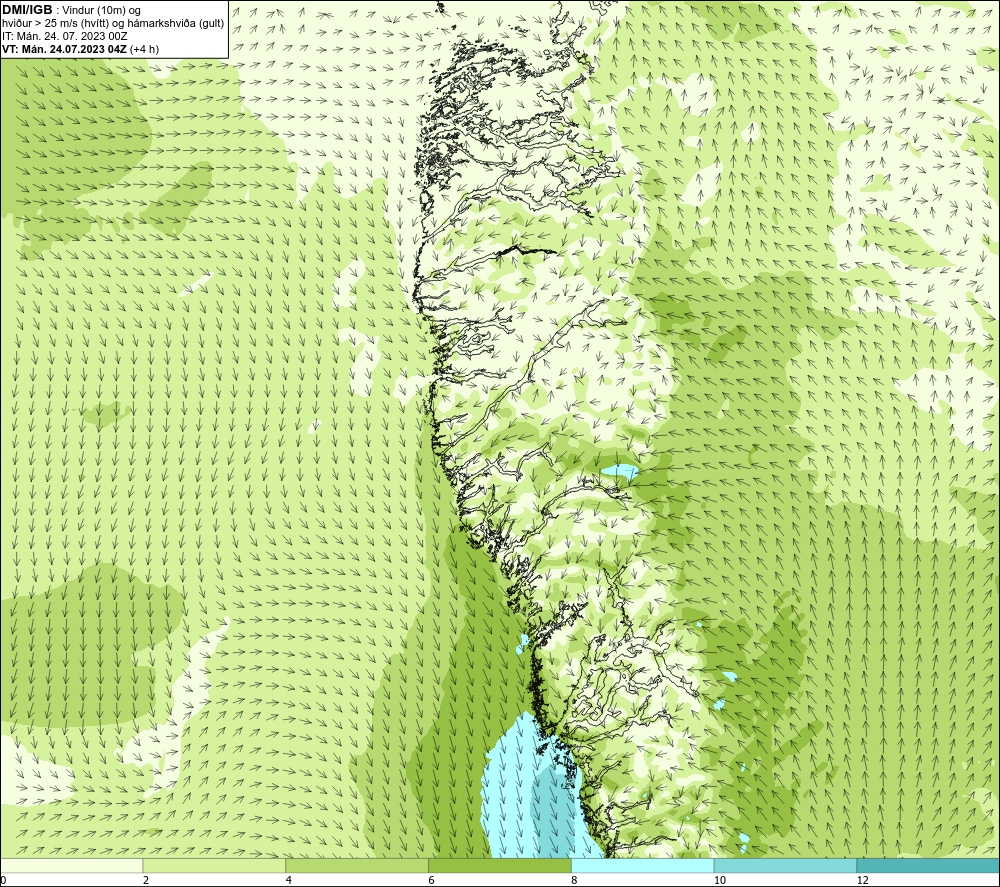Click the 8–10 light cyan scale segment
The height and width of the screenshot is (887, 1000).
pos(643,865)
